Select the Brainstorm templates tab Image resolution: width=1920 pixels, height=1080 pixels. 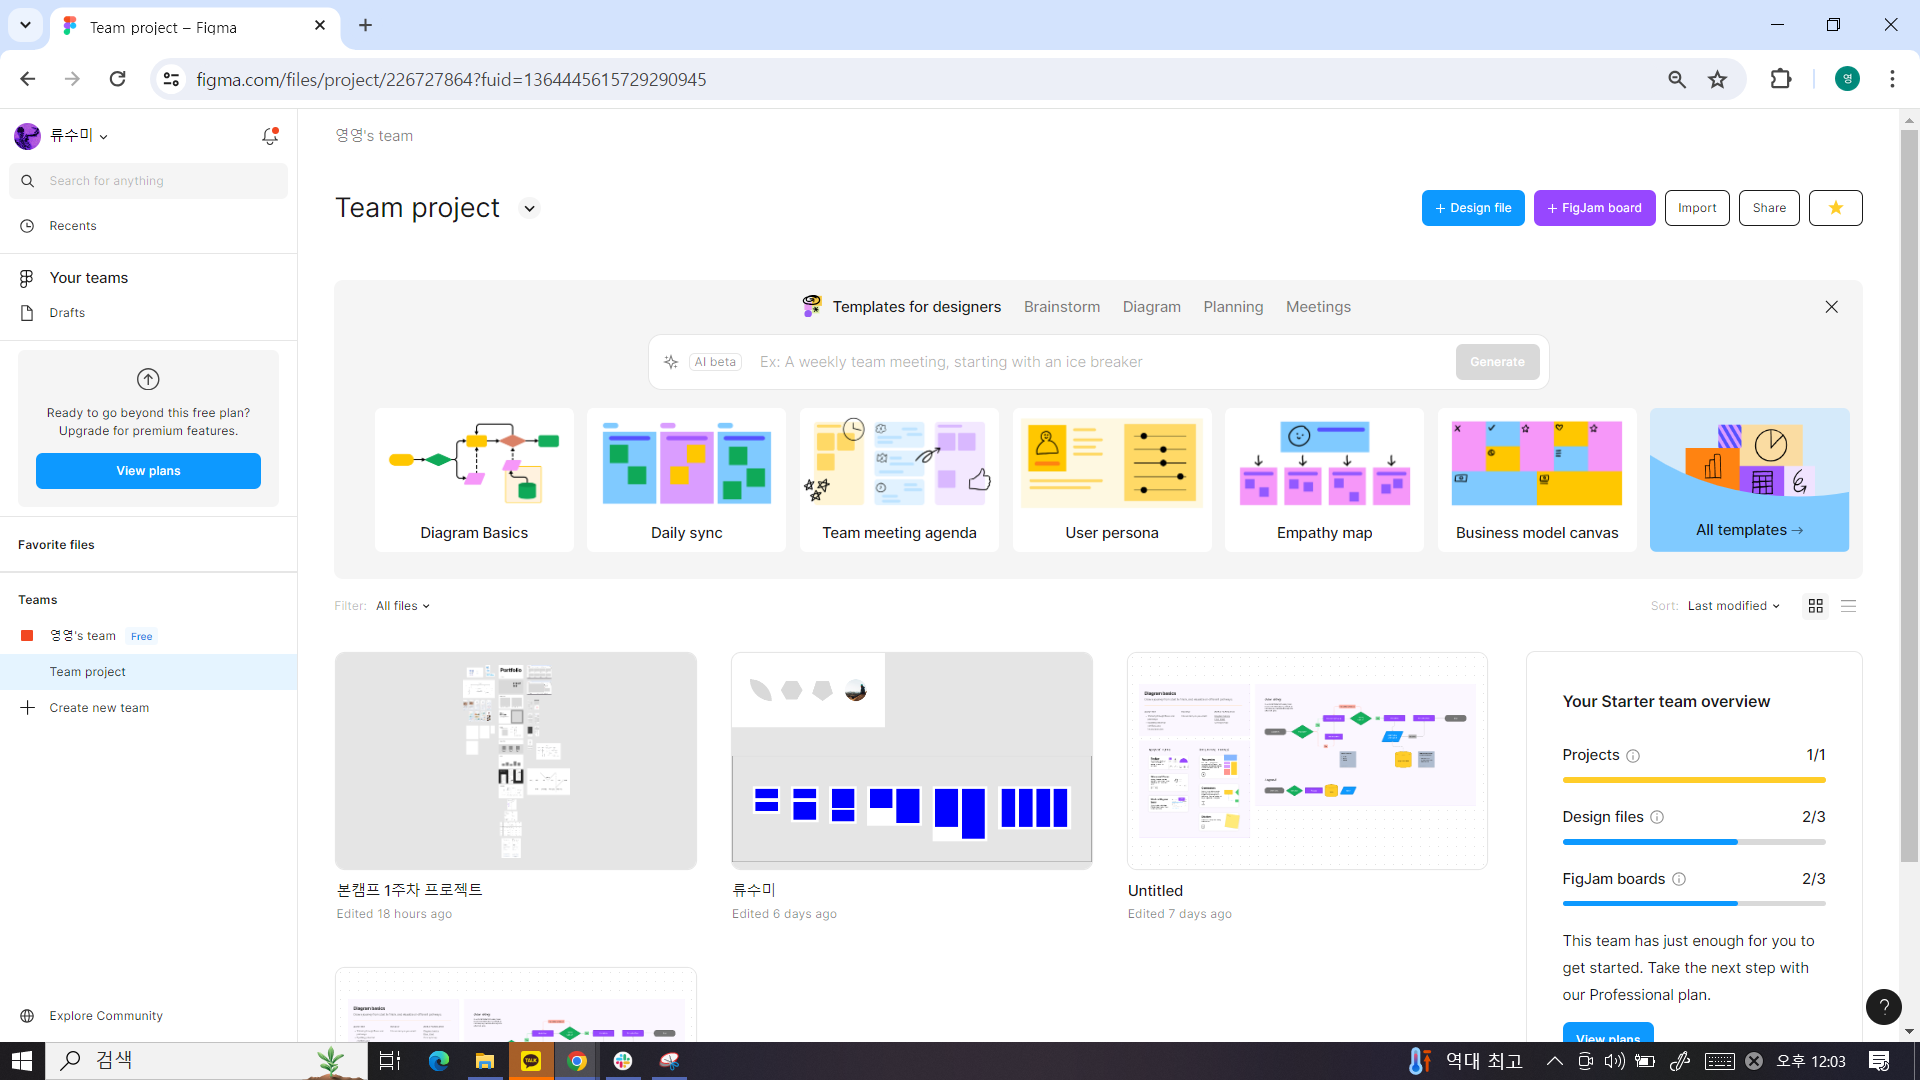[x=1061, y=307]
